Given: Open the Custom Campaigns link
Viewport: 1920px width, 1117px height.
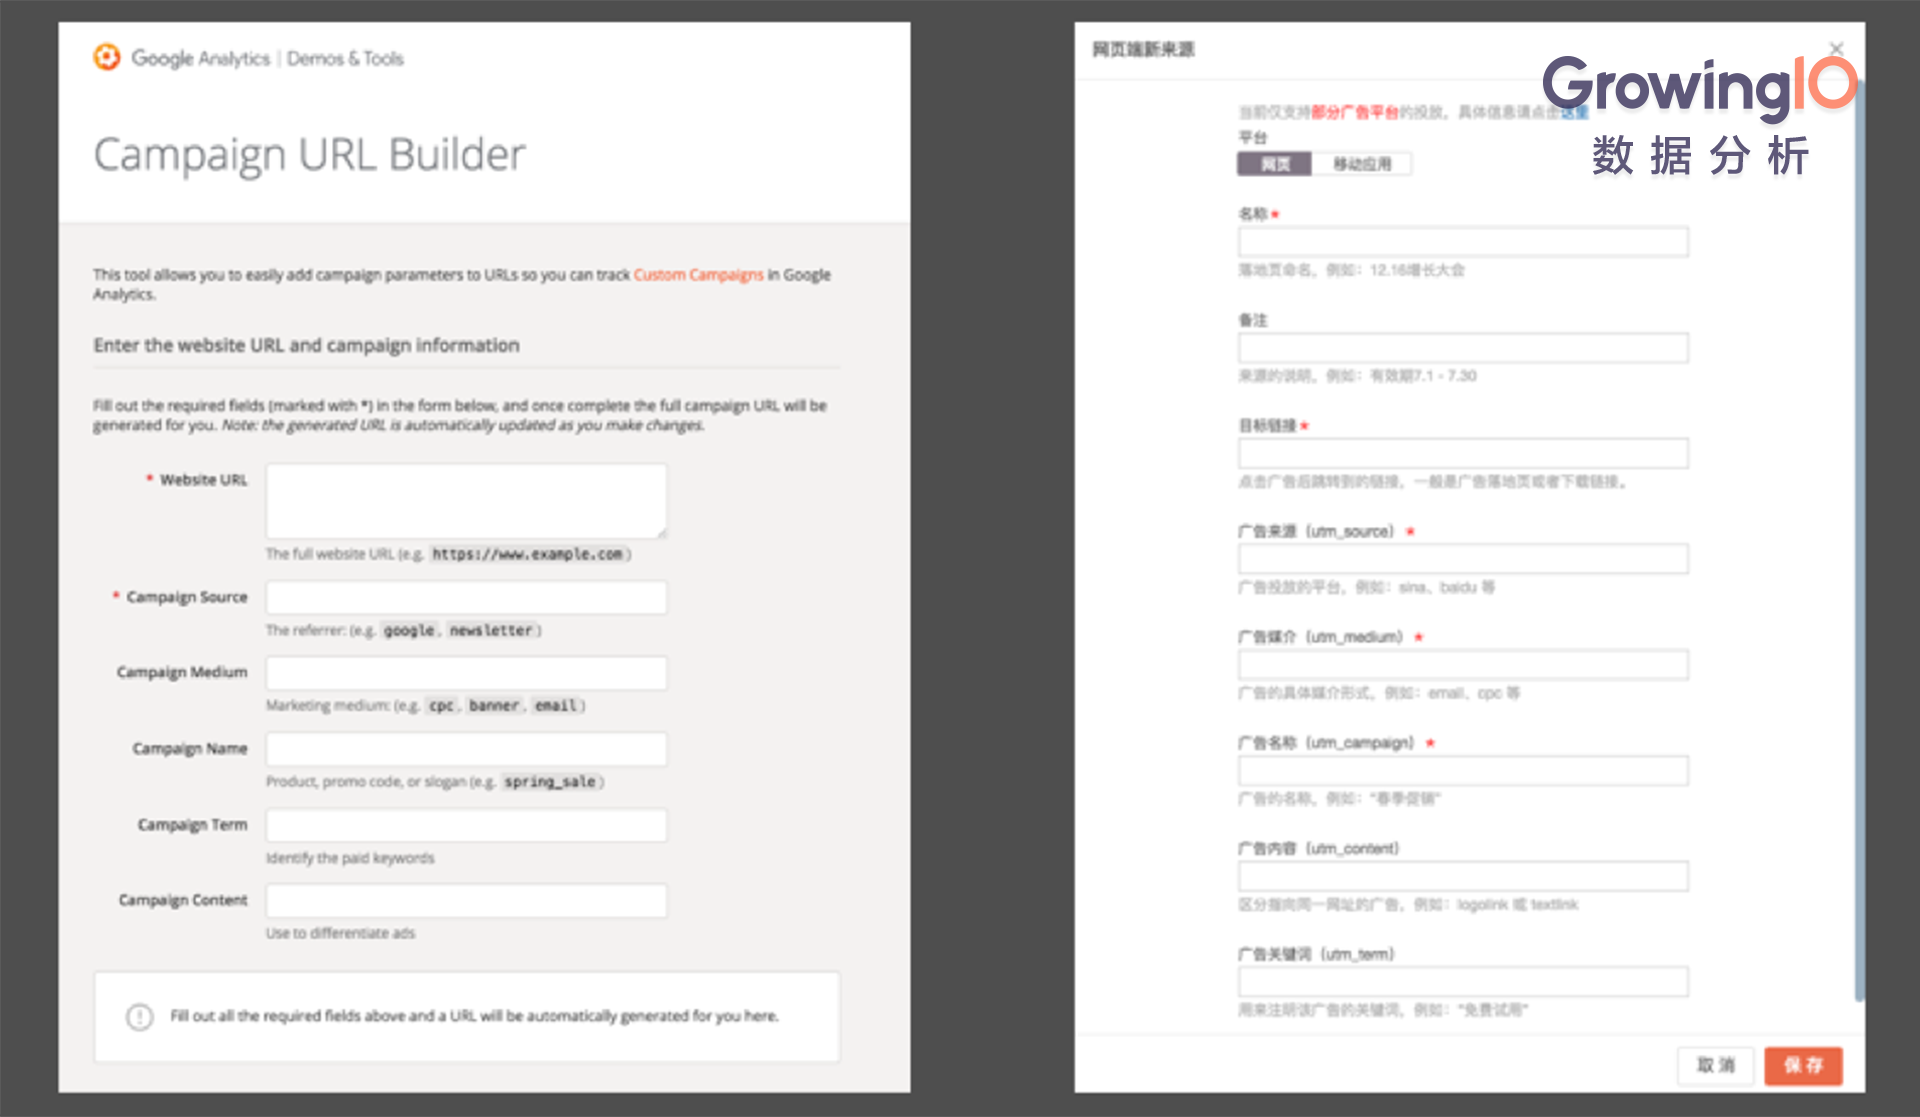Looking at the screenshot, I should coord(698,274).
